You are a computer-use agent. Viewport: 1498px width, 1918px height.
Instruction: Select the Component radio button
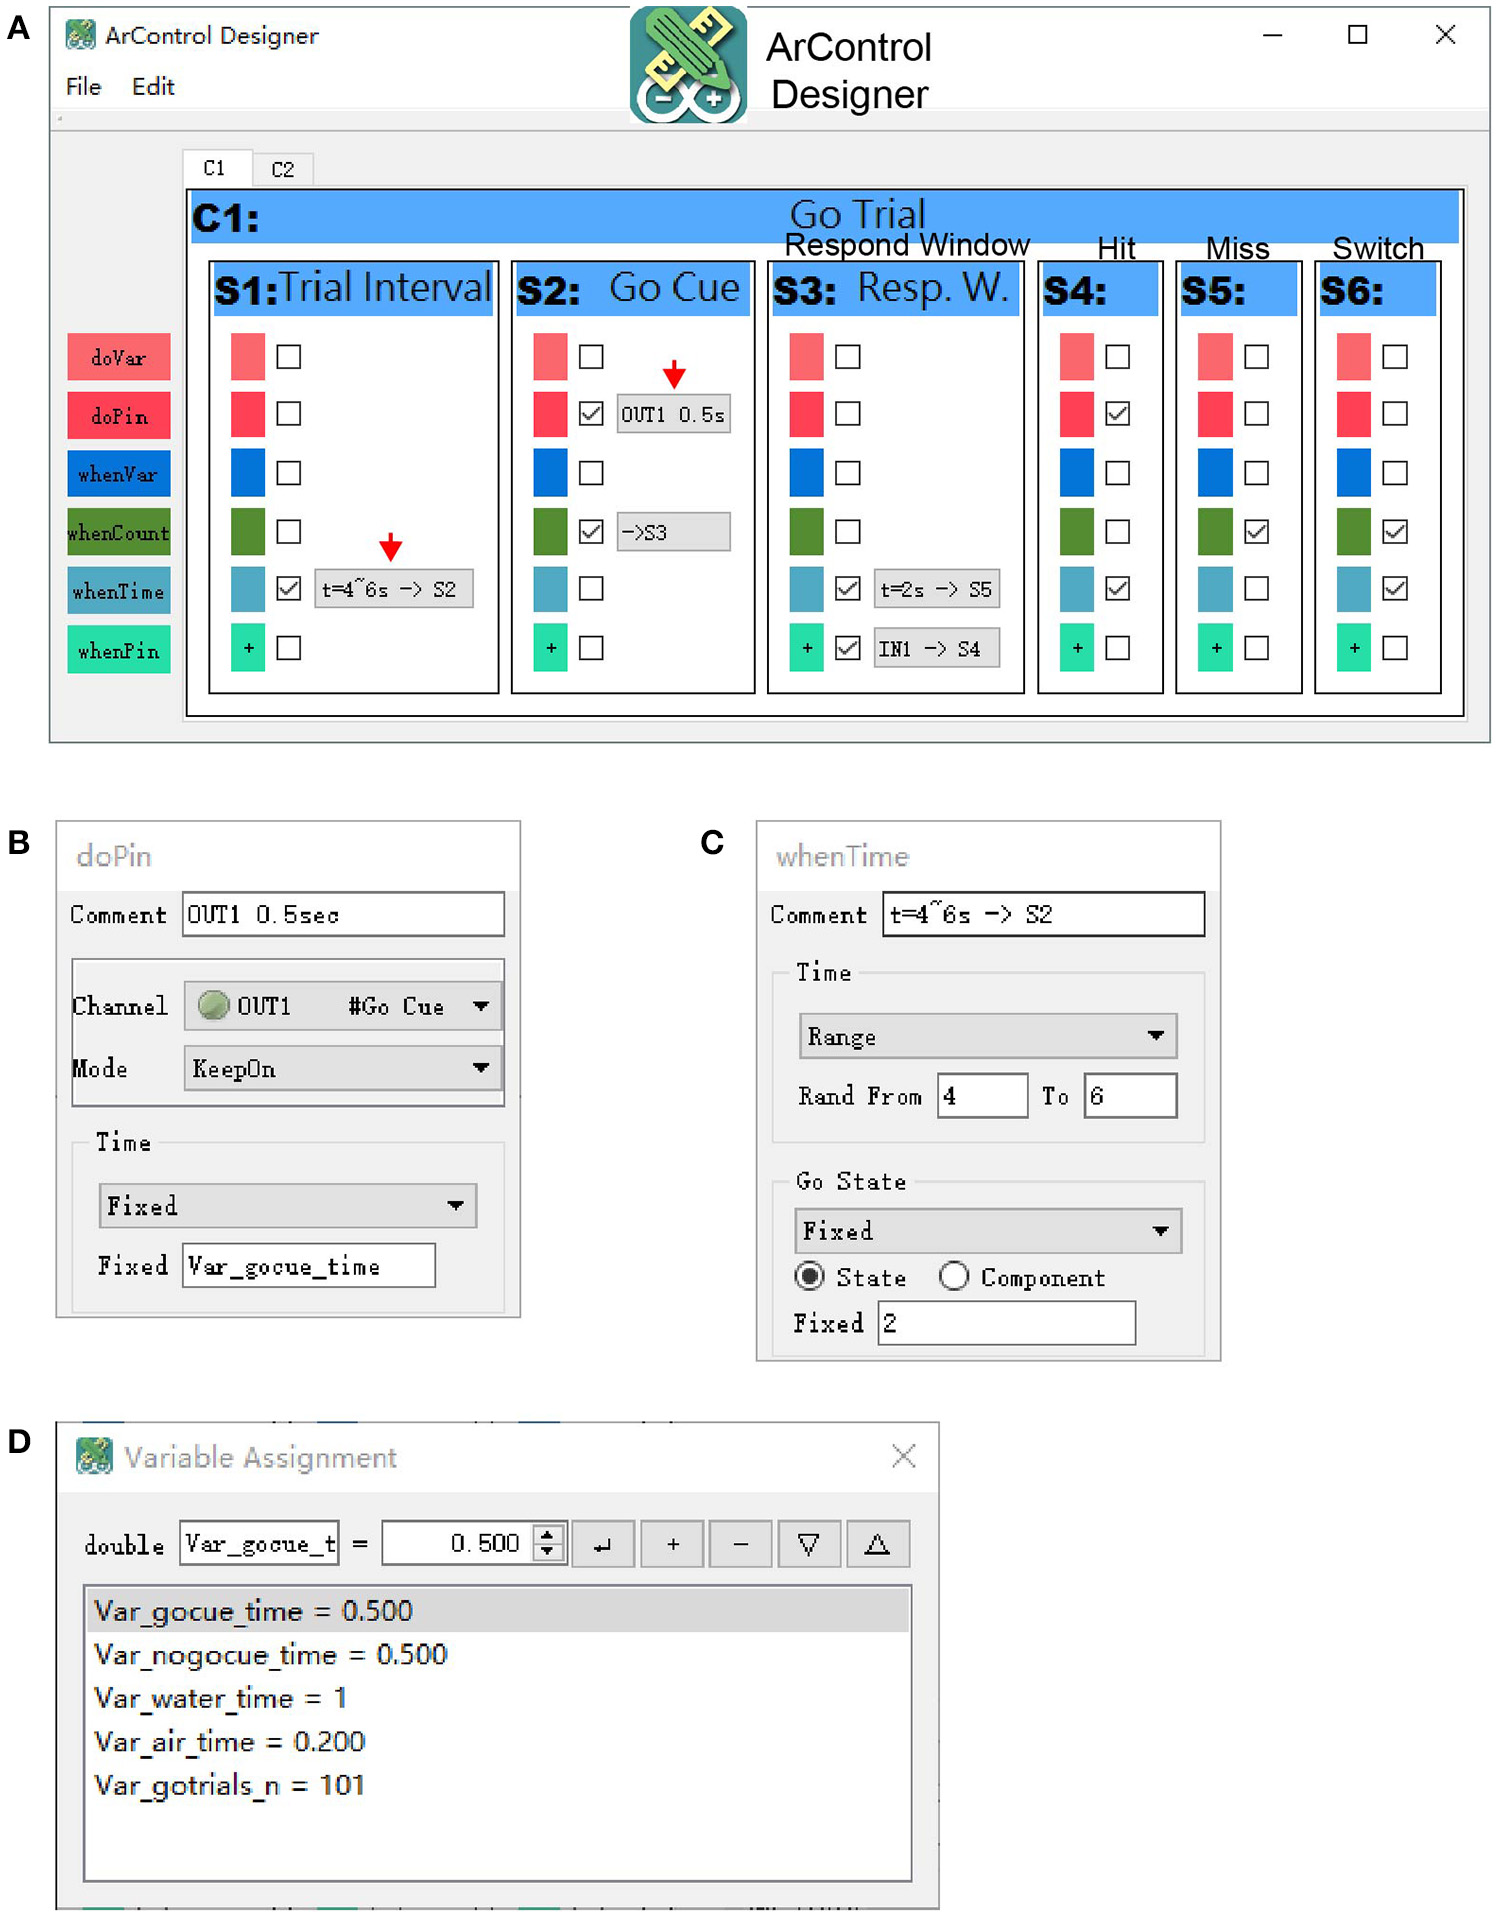[x=954, y=1277]
